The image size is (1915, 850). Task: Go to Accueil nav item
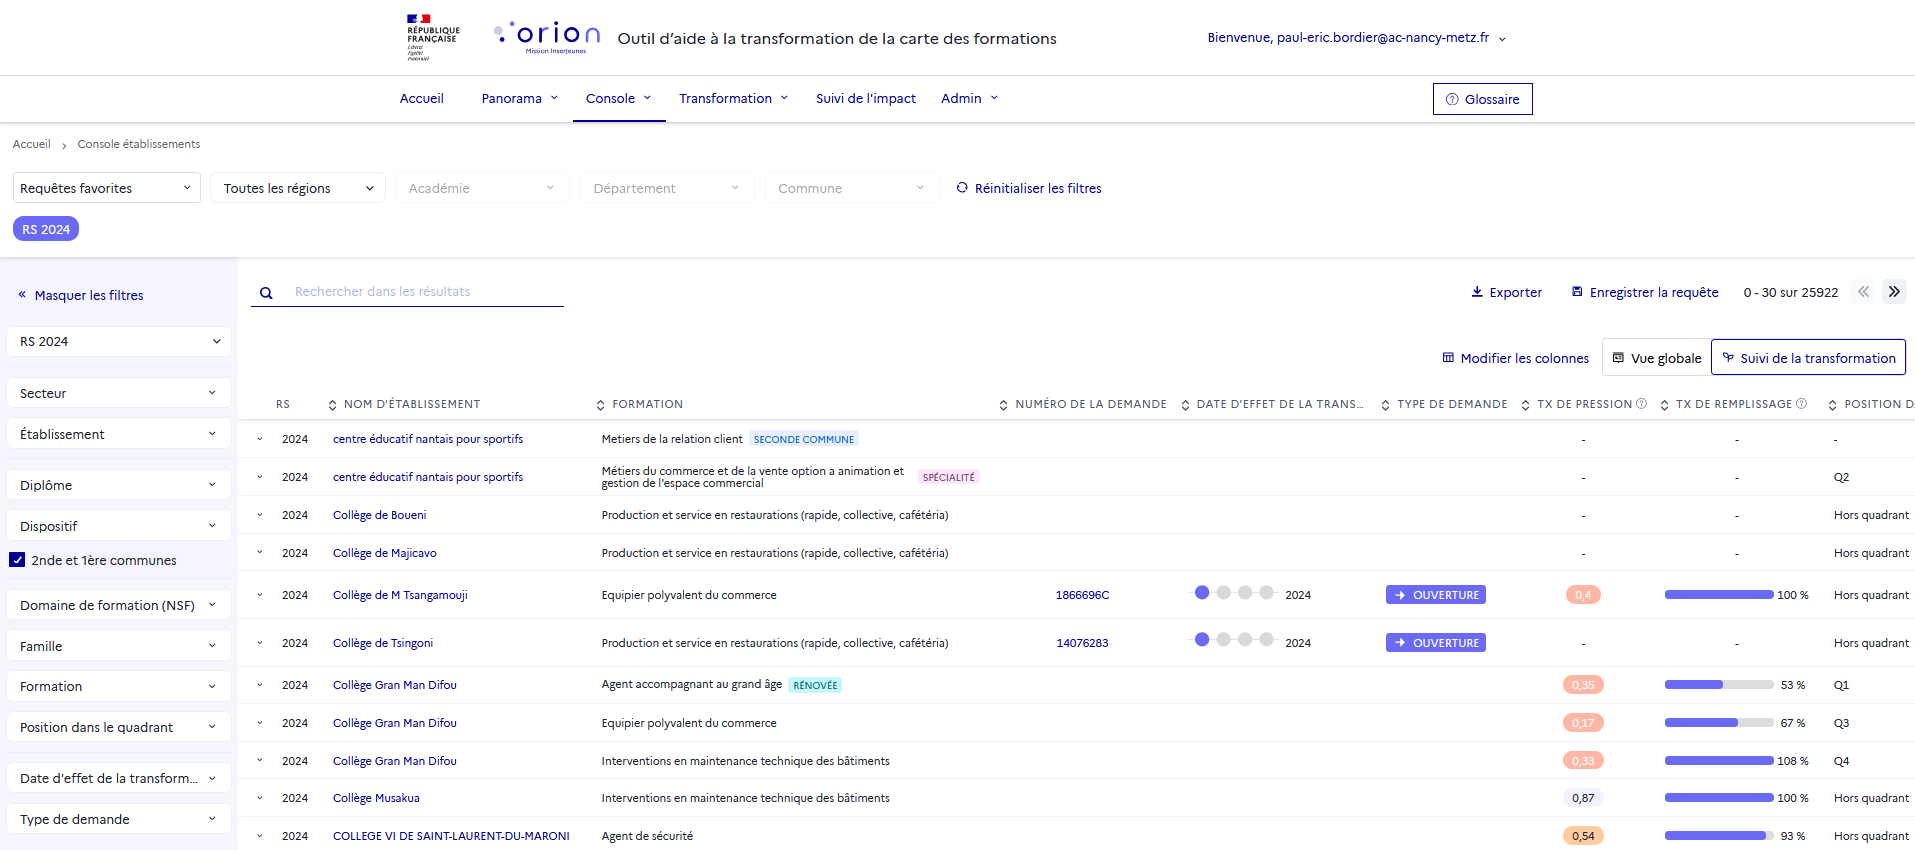[x=421, y=98]
